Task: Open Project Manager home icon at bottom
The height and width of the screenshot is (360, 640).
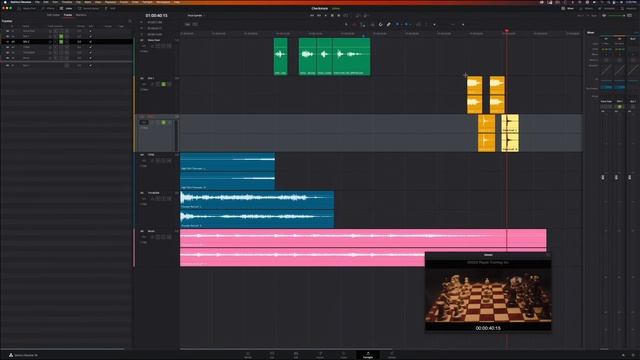Action: tap(623, 355)
